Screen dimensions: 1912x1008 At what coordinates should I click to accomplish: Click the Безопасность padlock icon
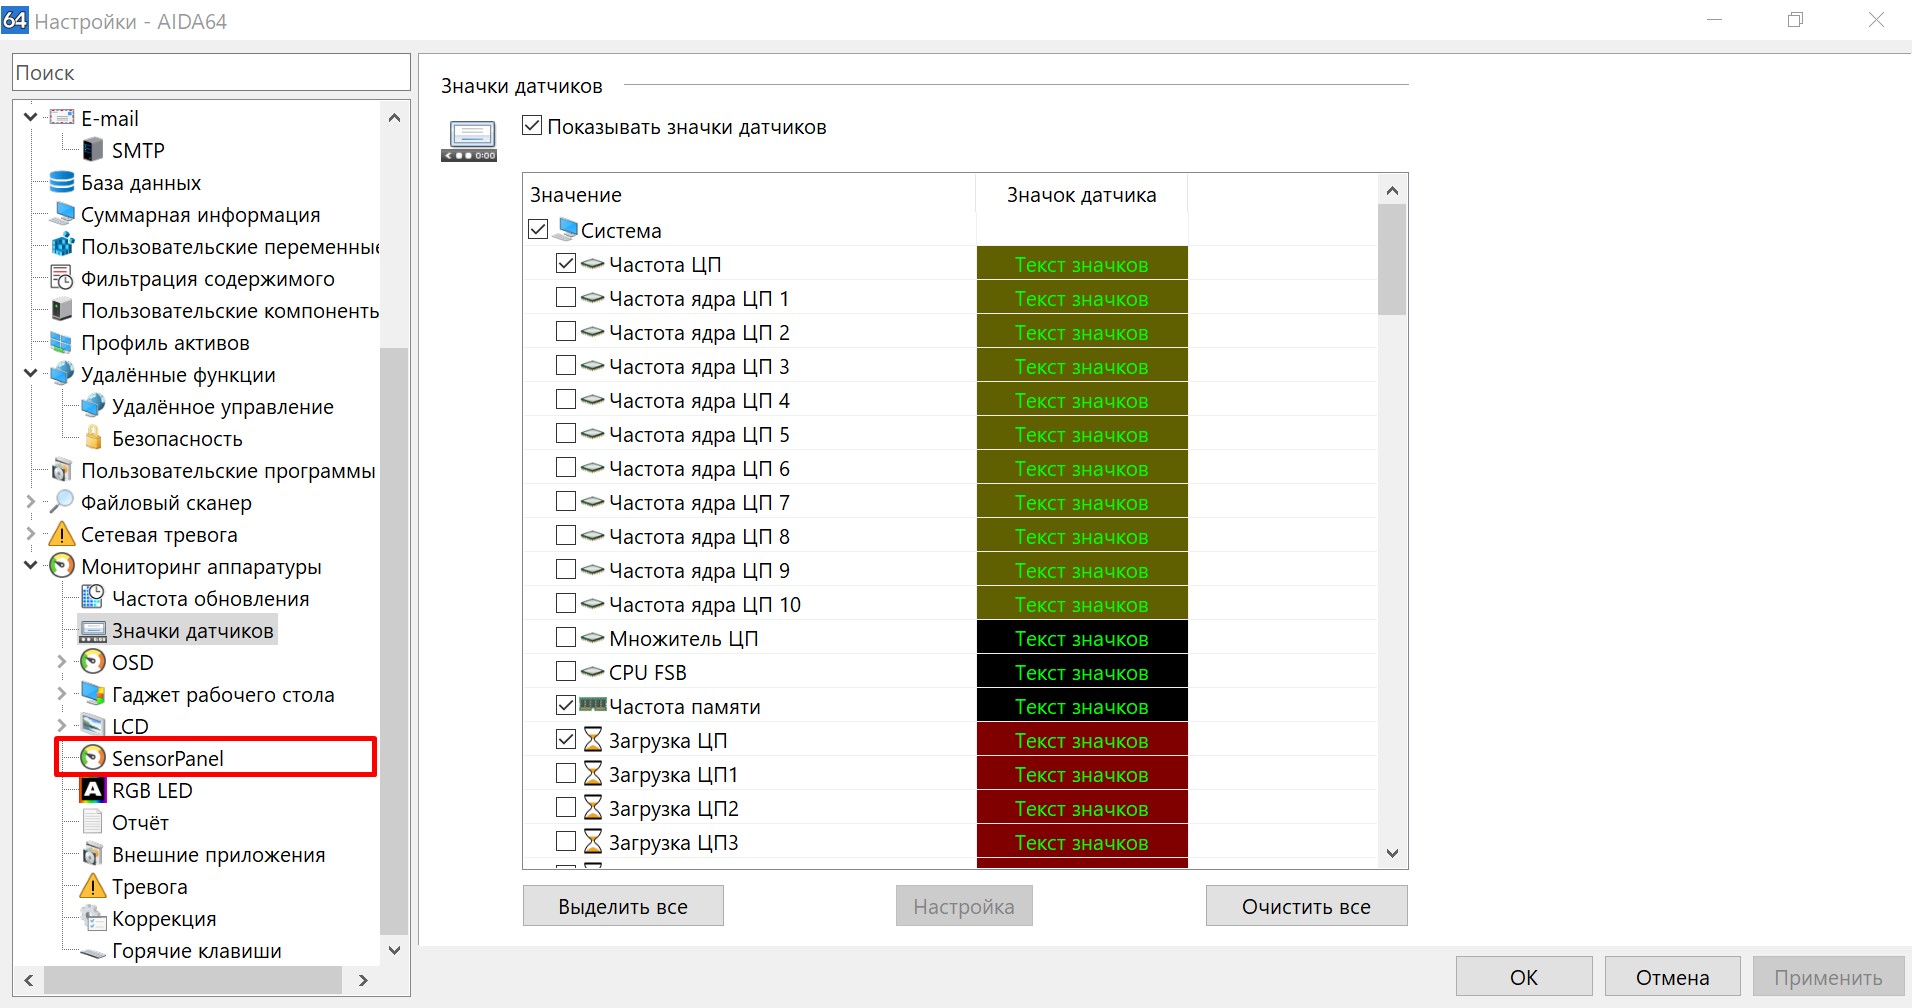tap(93, 438)
